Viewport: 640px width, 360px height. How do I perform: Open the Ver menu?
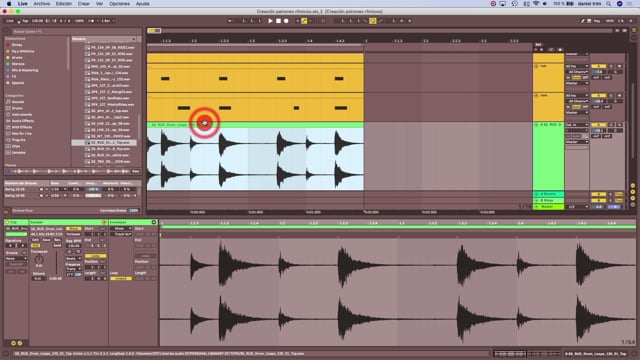99,4
